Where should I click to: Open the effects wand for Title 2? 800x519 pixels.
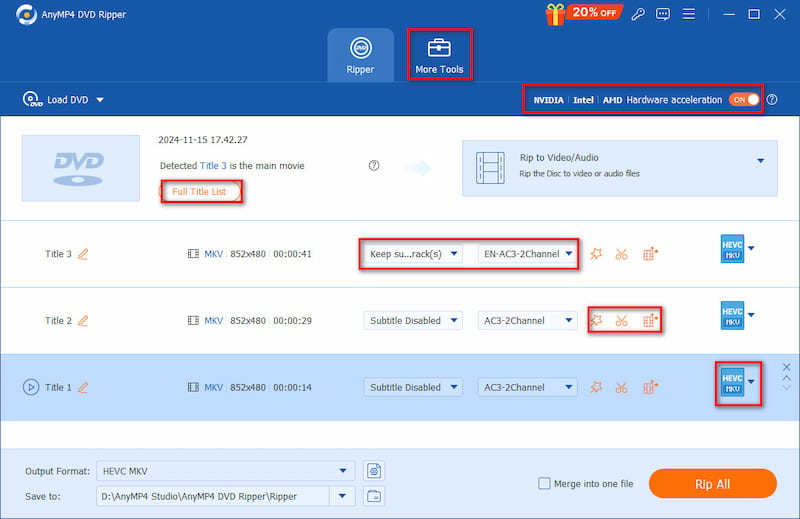[x=596, y=320]
